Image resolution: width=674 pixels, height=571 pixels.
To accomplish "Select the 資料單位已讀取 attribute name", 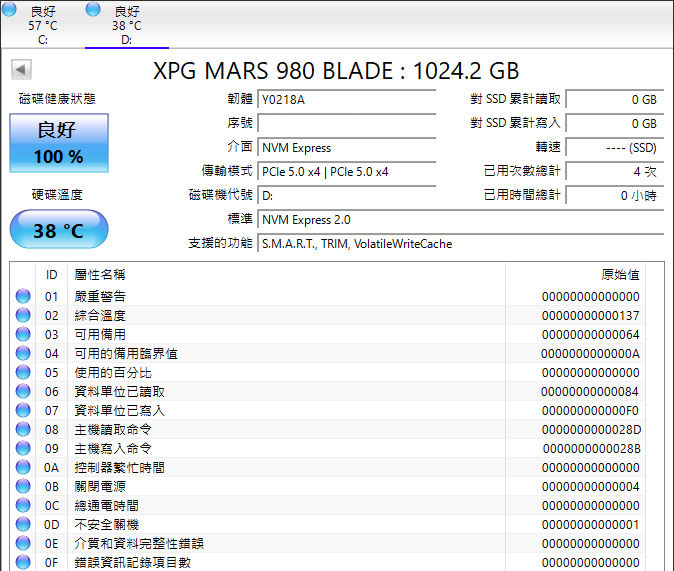I will [x=119, y=391].
